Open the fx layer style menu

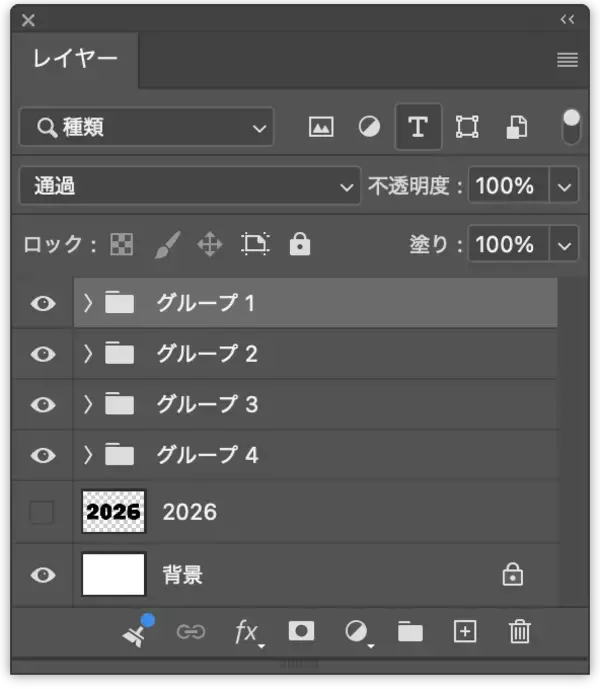pos(248,633)
